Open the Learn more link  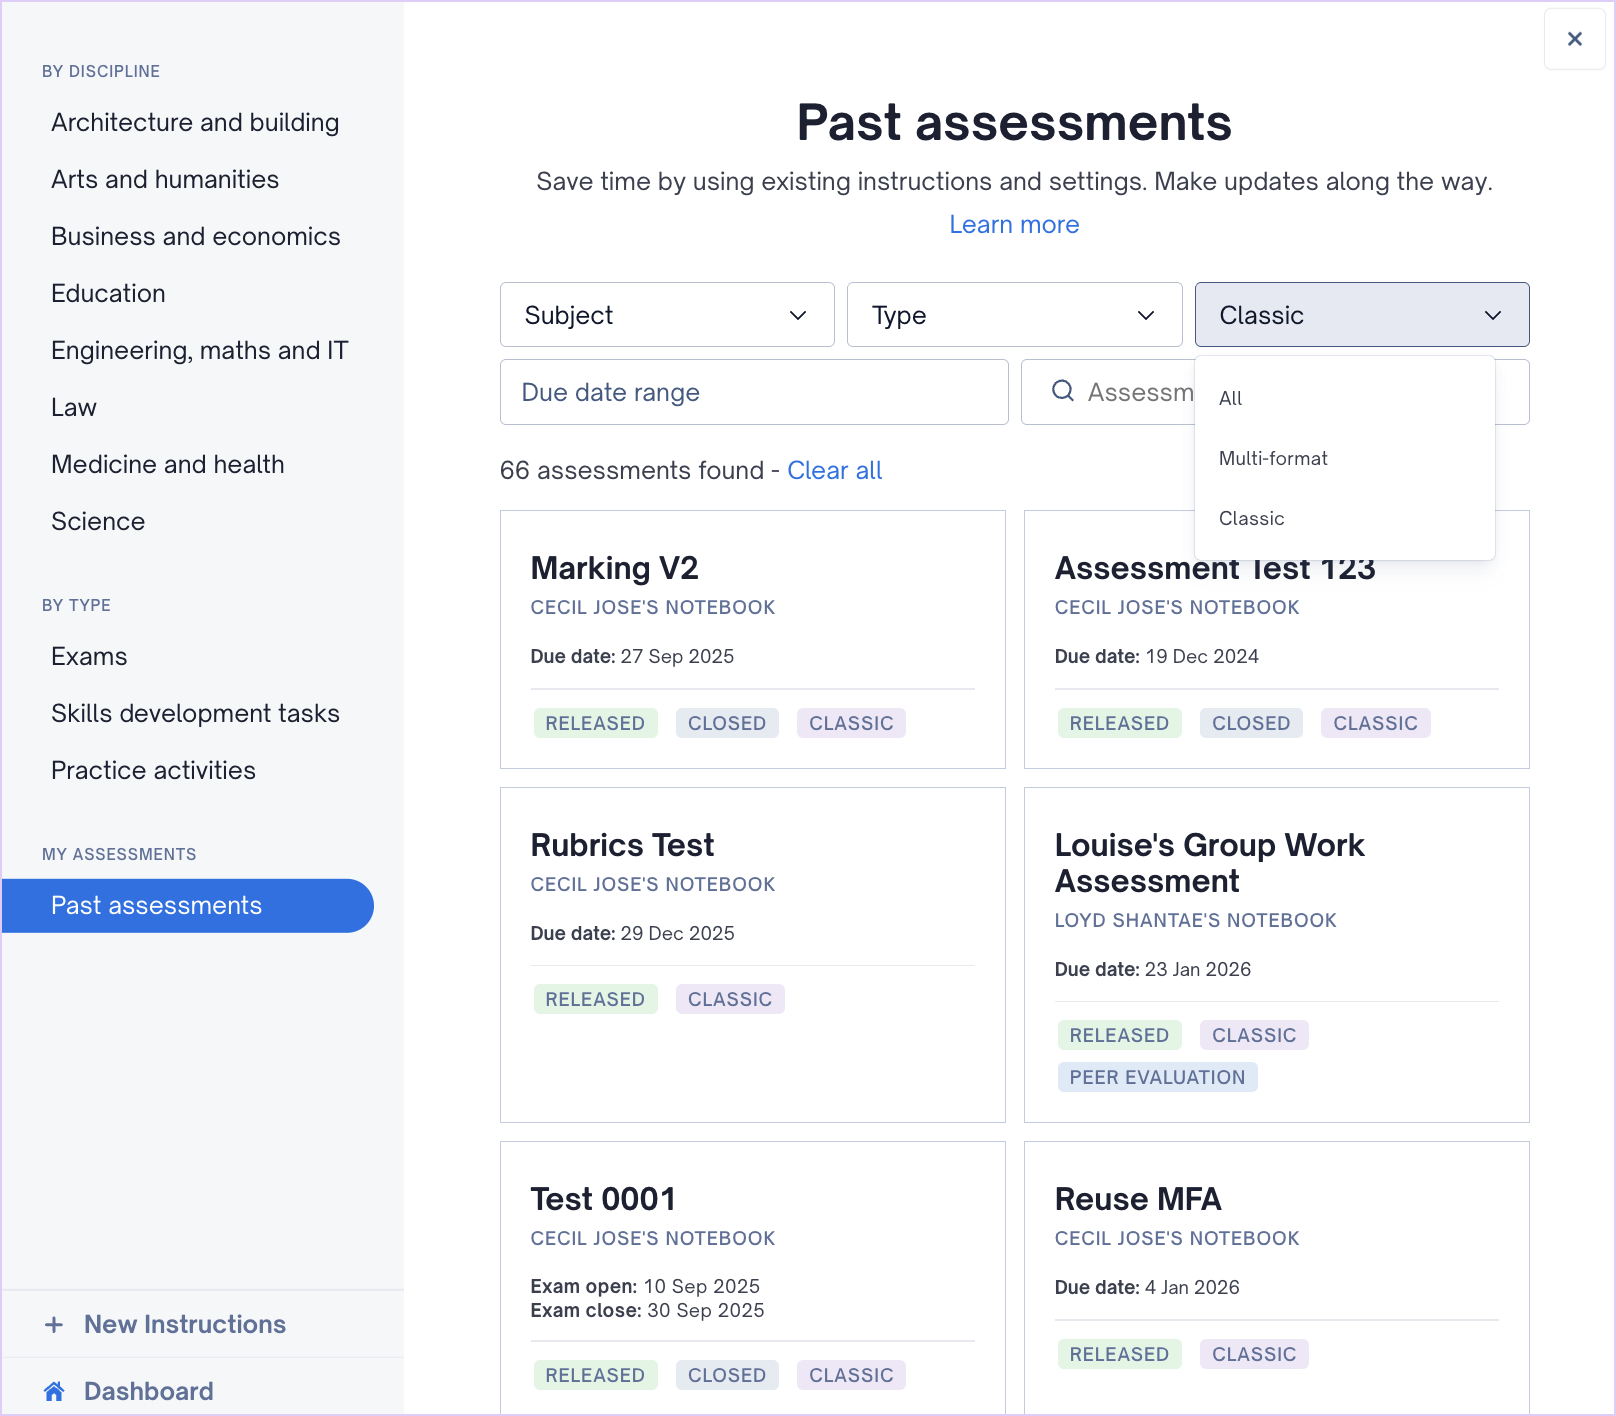1014,224
